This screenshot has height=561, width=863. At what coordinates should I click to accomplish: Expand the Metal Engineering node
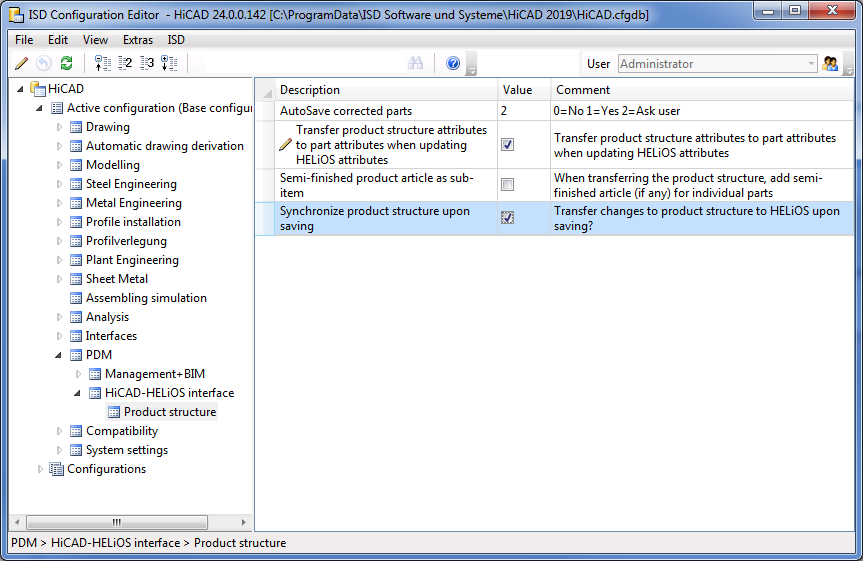[59, 203]
